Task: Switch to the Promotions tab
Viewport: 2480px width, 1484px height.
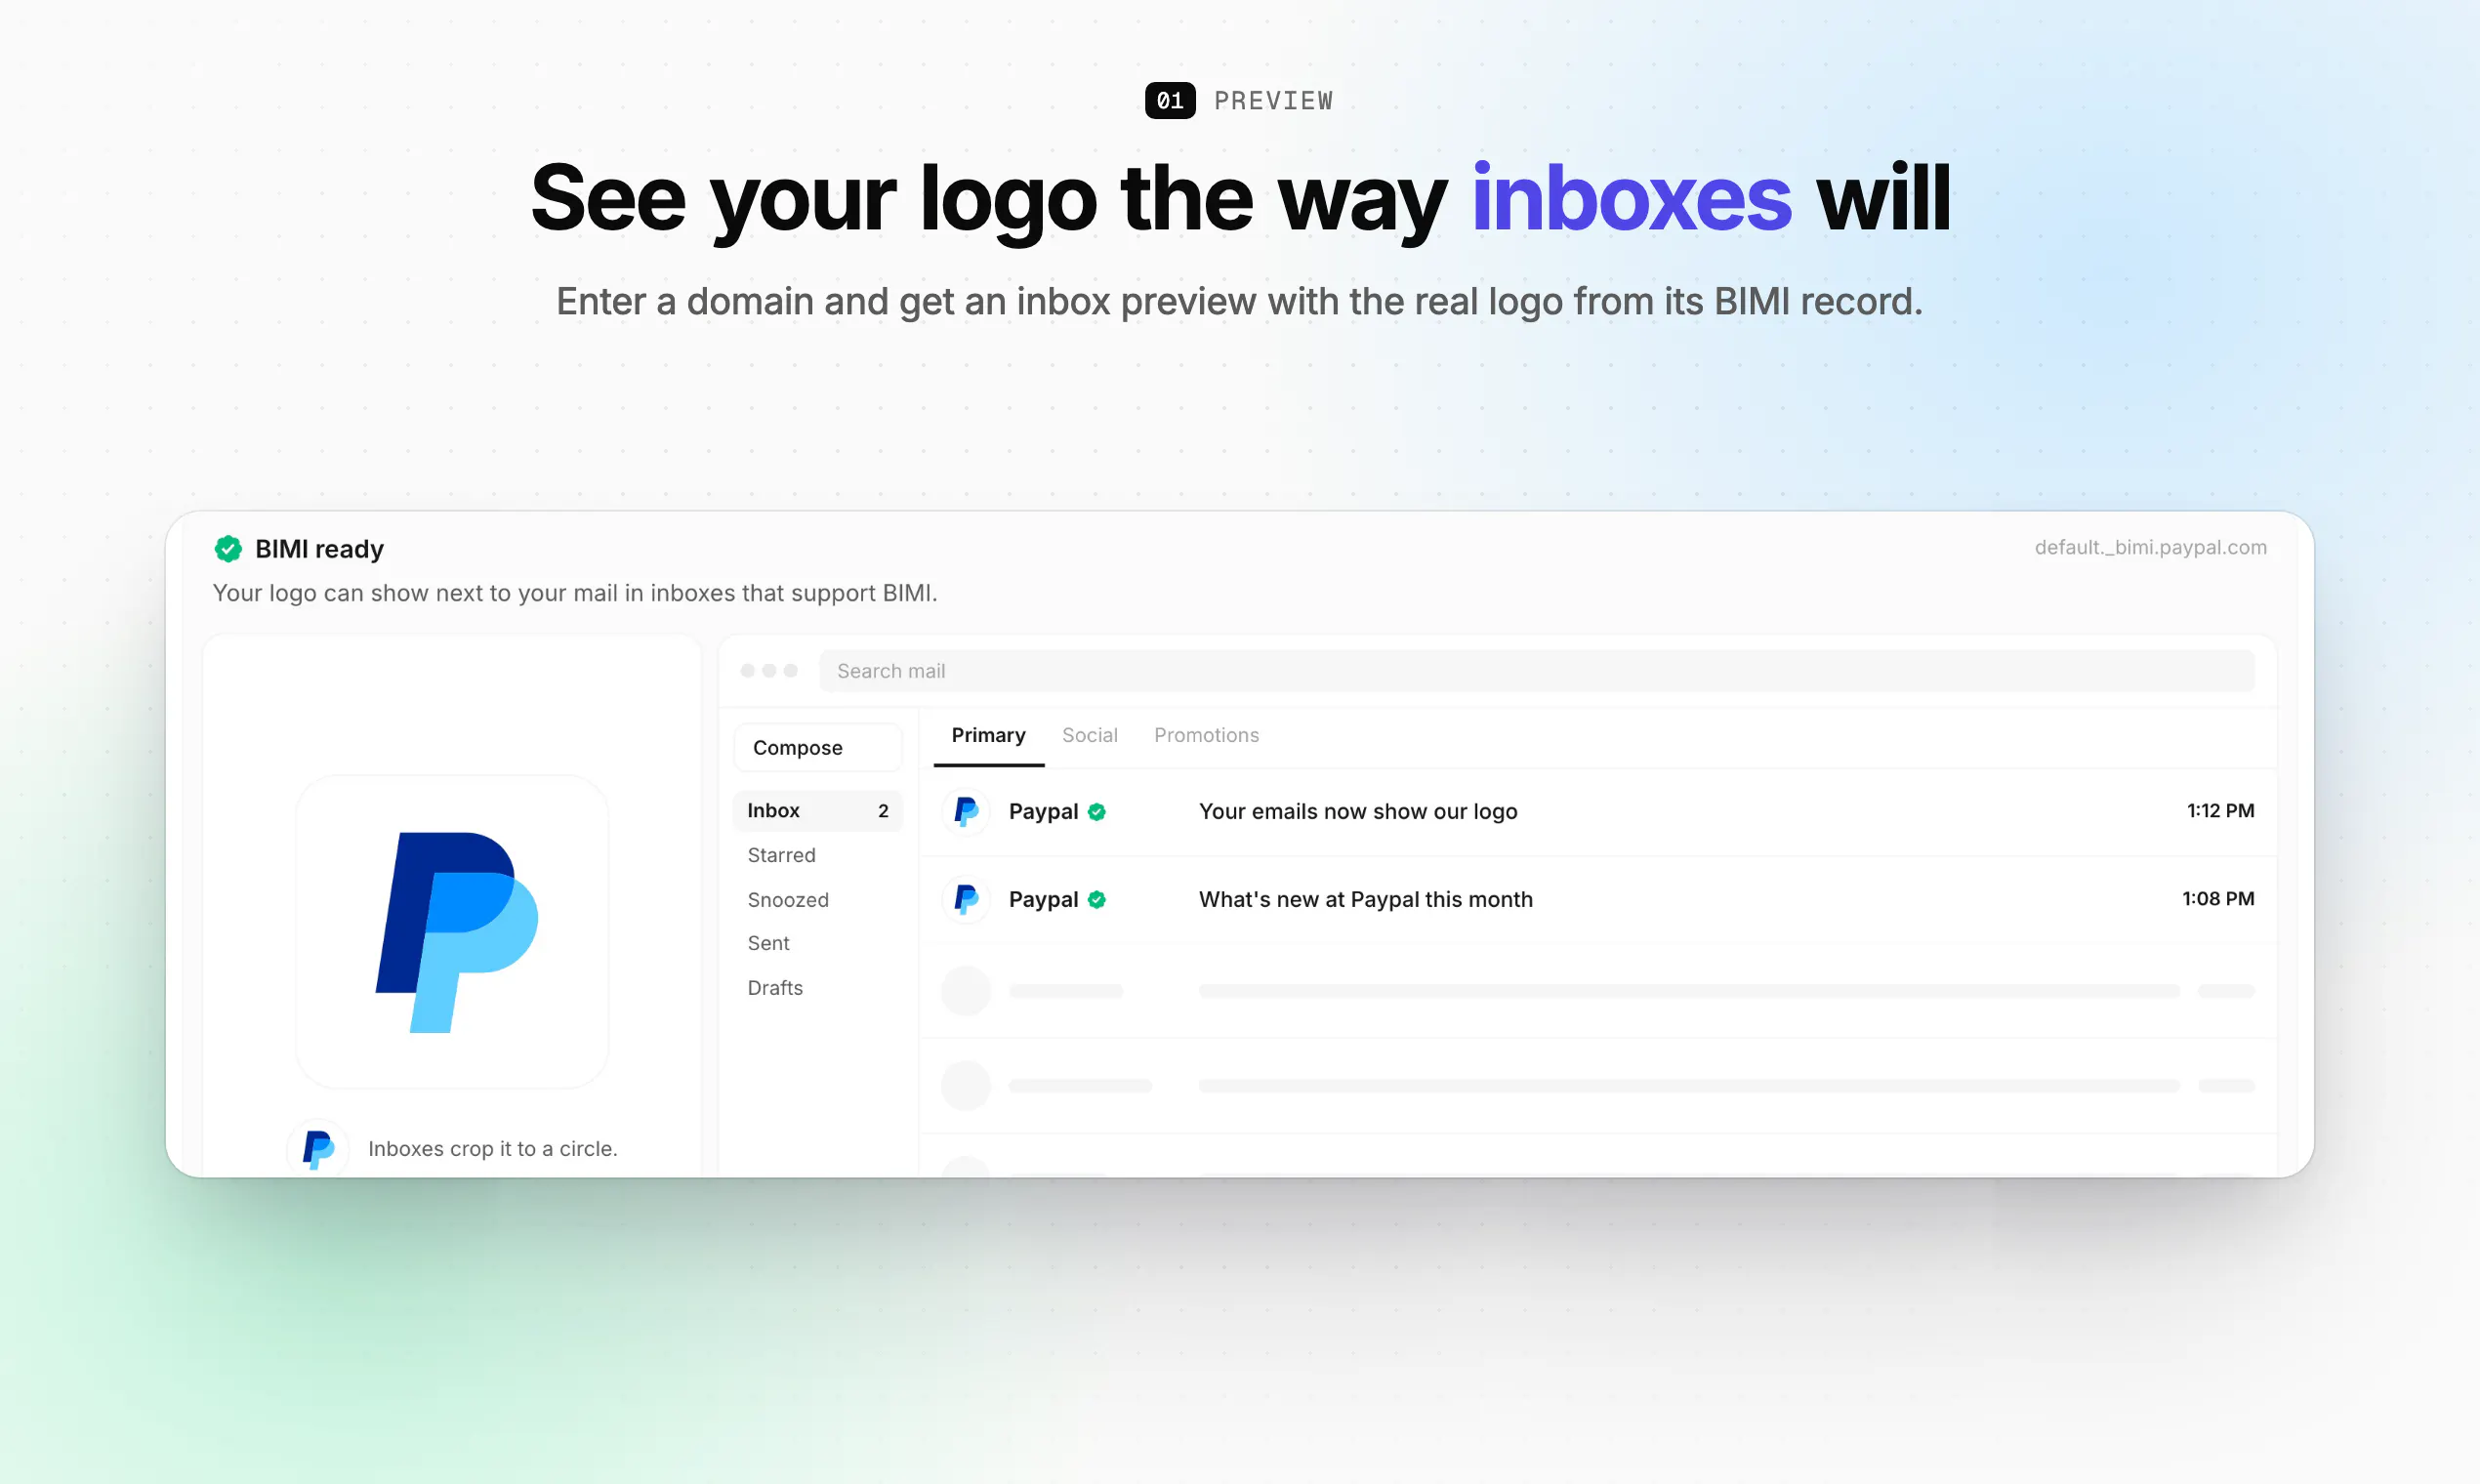Action: [x=1207, y=736]
